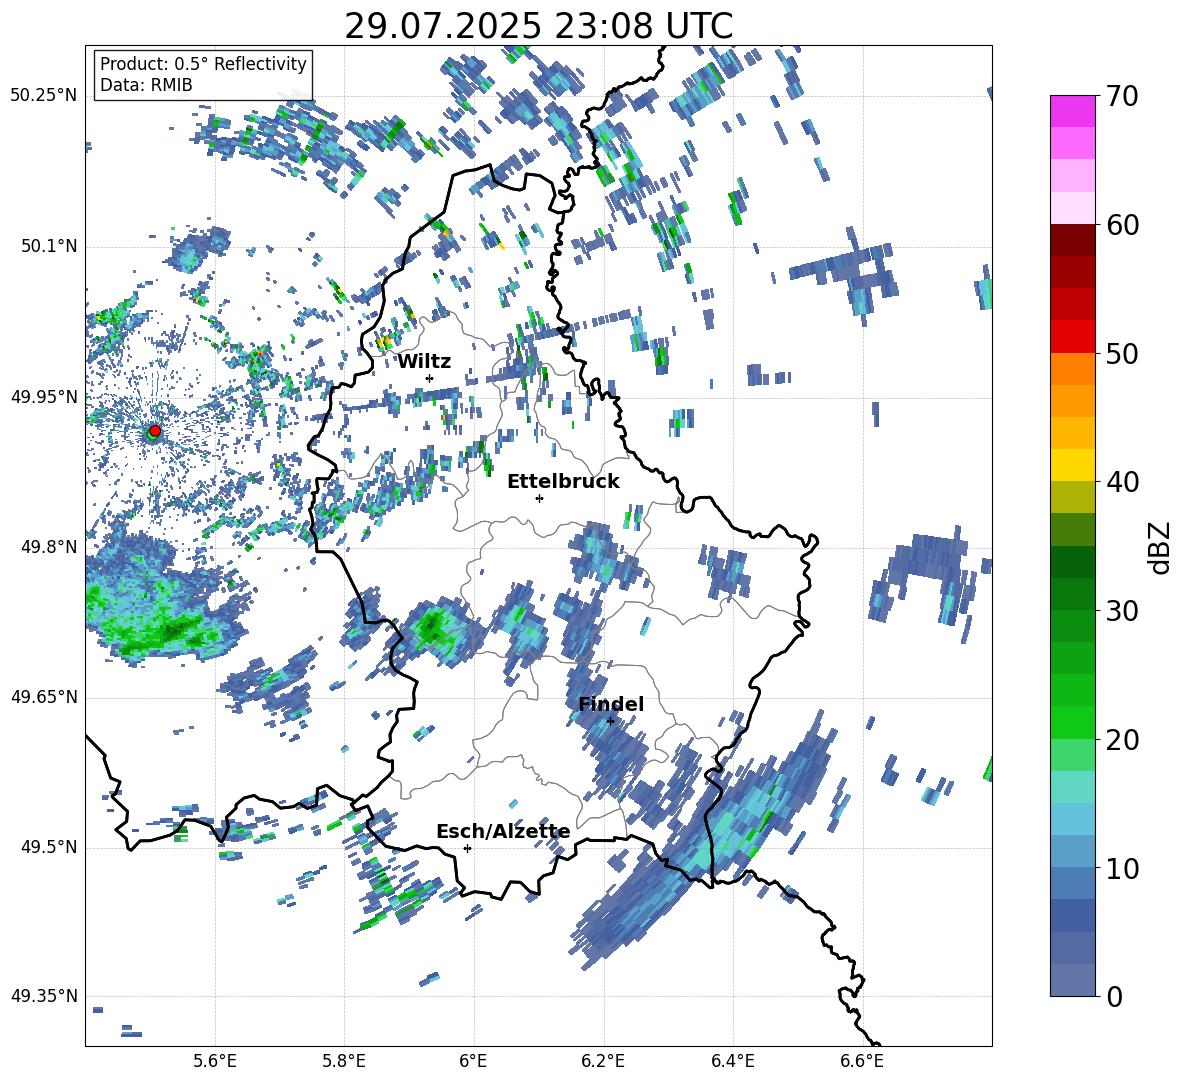
Task: Click the 49.8°N latitude label
Action: pyautogui.click(x=50, y=547)
